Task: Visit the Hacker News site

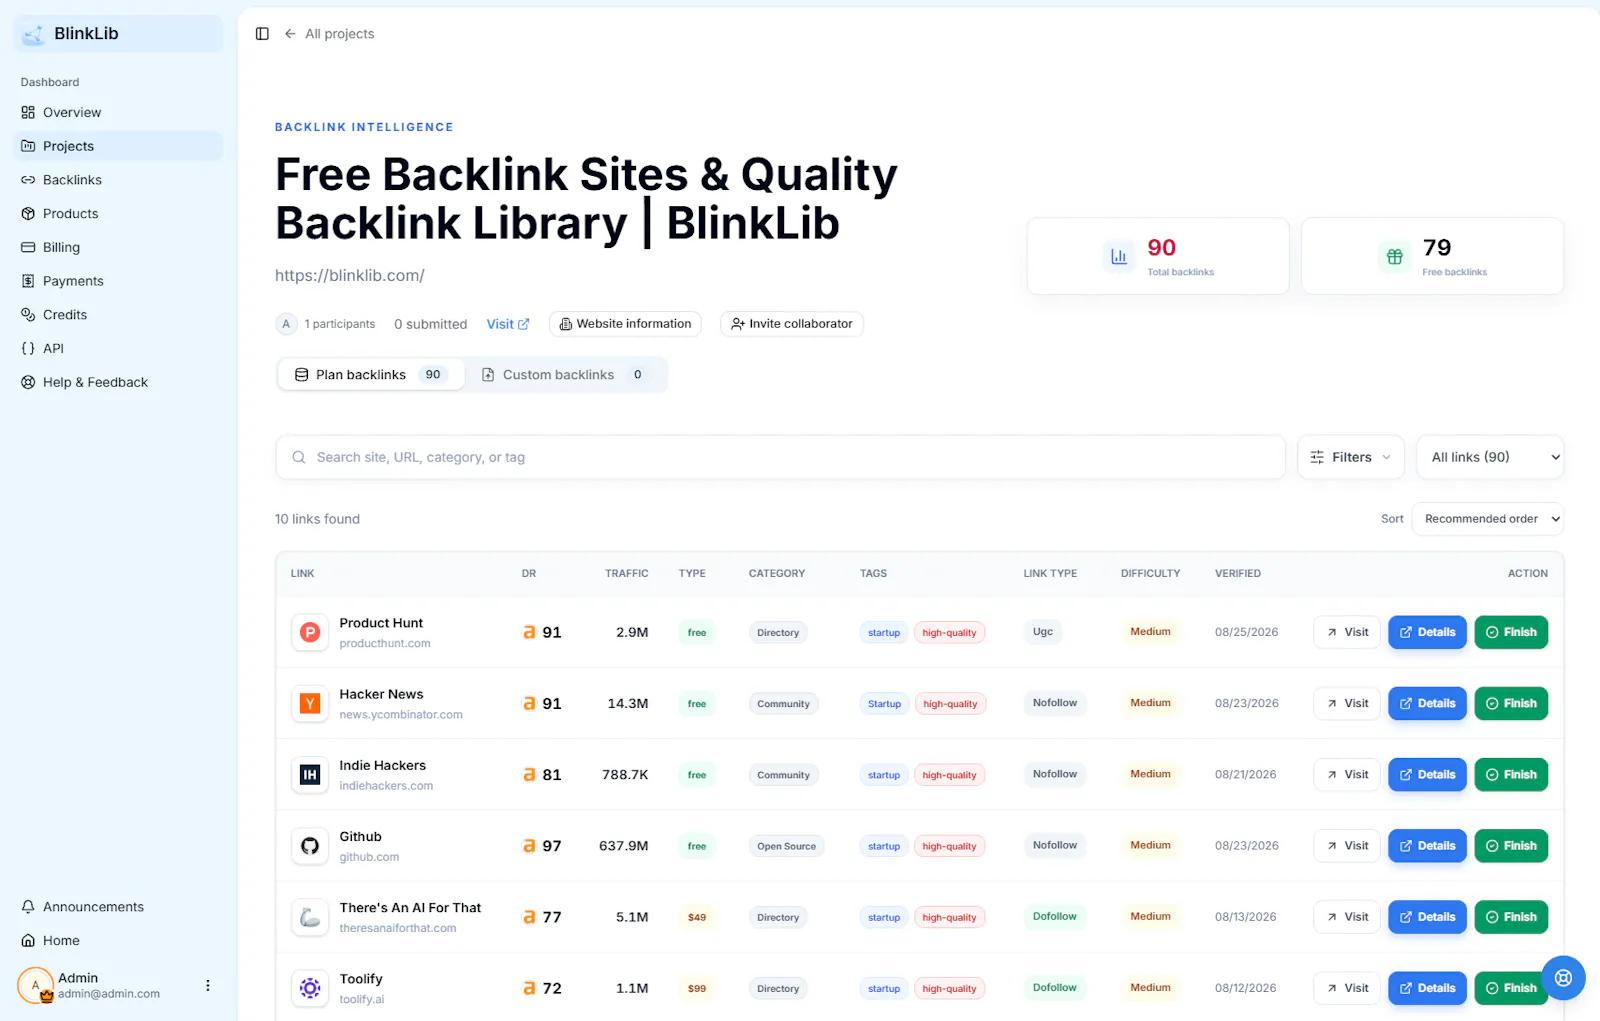Action: click(x=1347, y=704)
